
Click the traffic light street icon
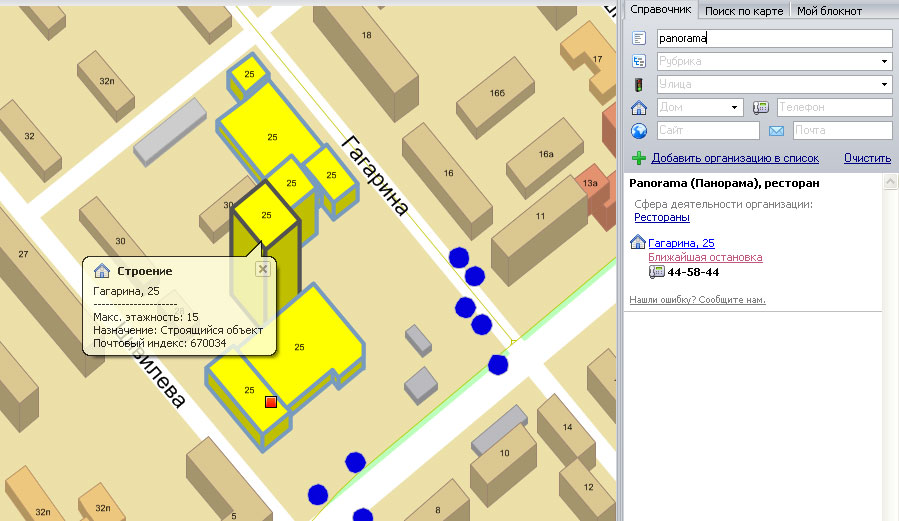point(639,85)
